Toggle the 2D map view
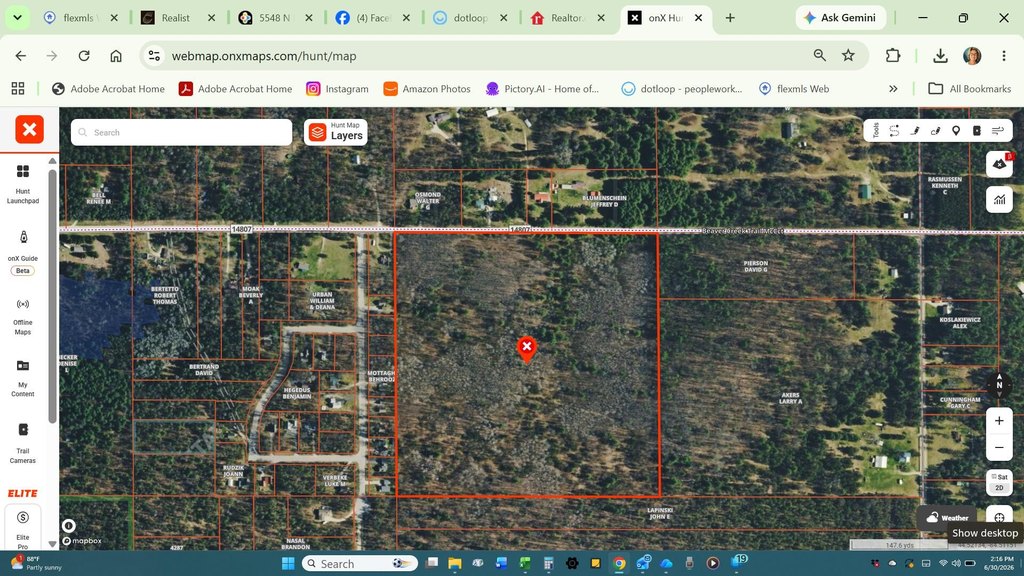 [x=999, y=488]
